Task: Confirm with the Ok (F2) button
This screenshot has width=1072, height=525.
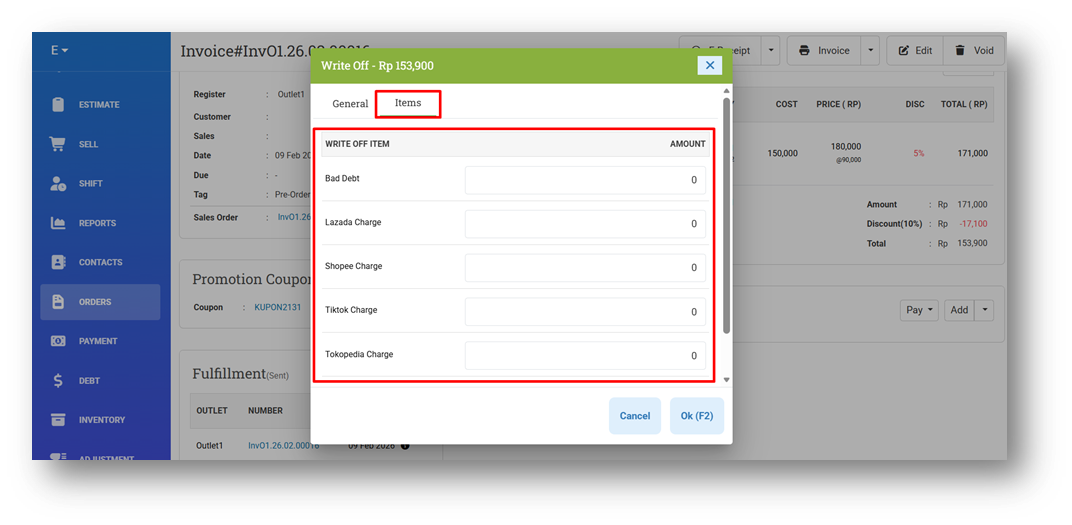Action: [697, 416]
